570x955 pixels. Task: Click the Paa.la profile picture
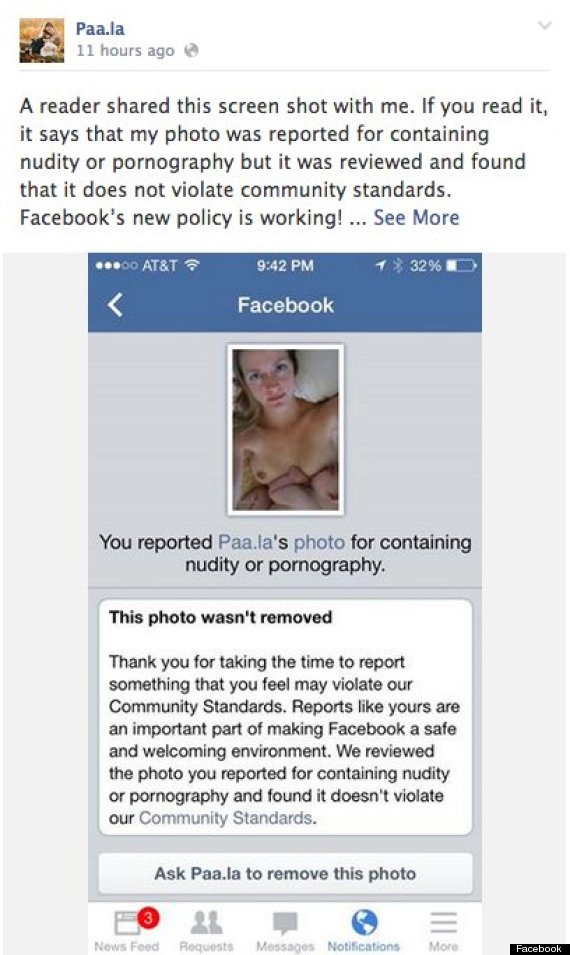click(x=41, y=40)
